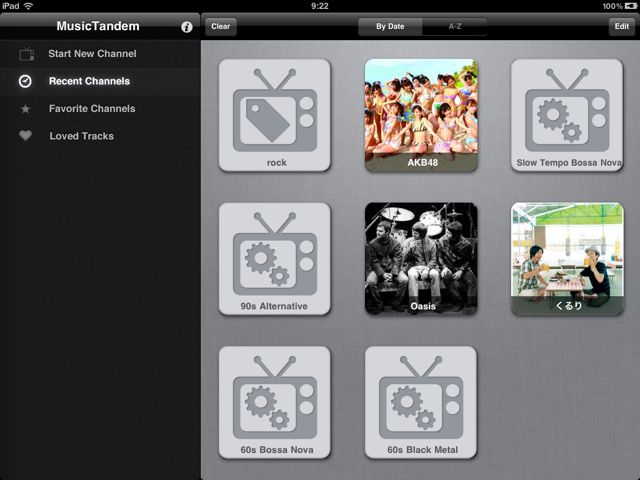Open the Oasis channel thumbnail

tap(421, 259)
